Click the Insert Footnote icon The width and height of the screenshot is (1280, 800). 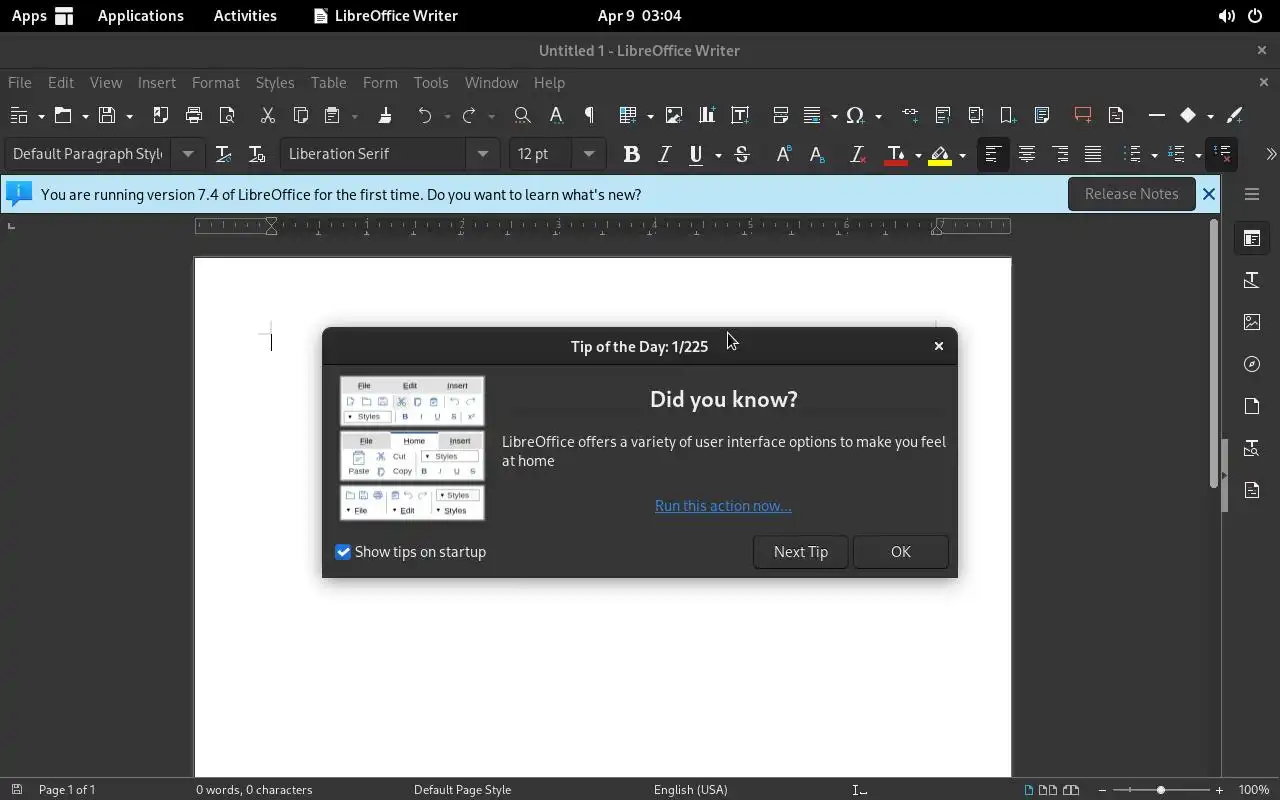point(943,116)
